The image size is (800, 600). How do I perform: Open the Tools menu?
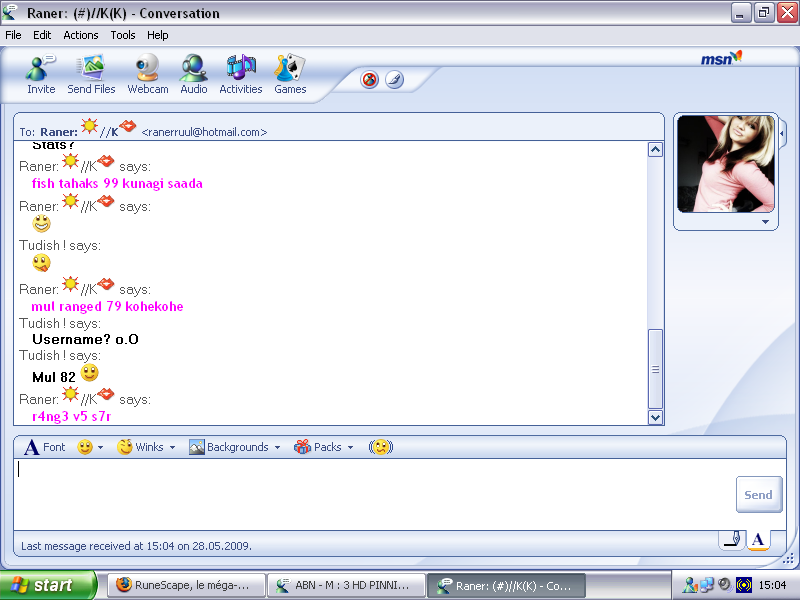click(x=123, y=35)
